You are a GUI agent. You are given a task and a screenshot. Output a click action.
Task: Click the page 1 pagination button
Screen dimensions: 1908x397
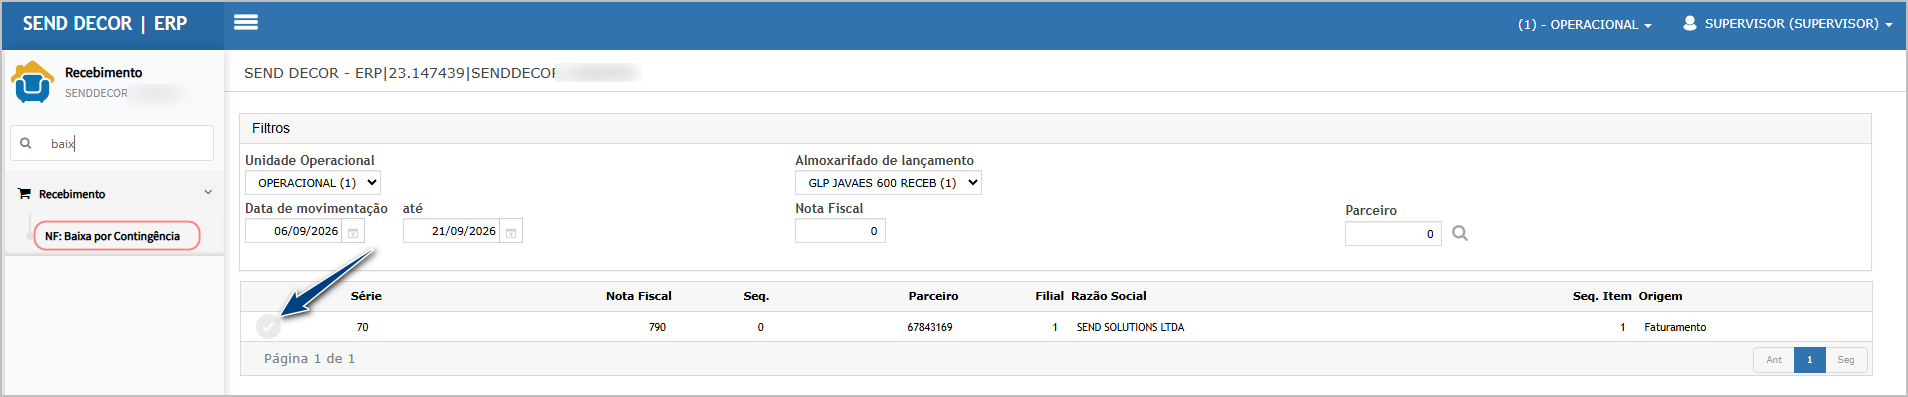(x=1809, y=359)
